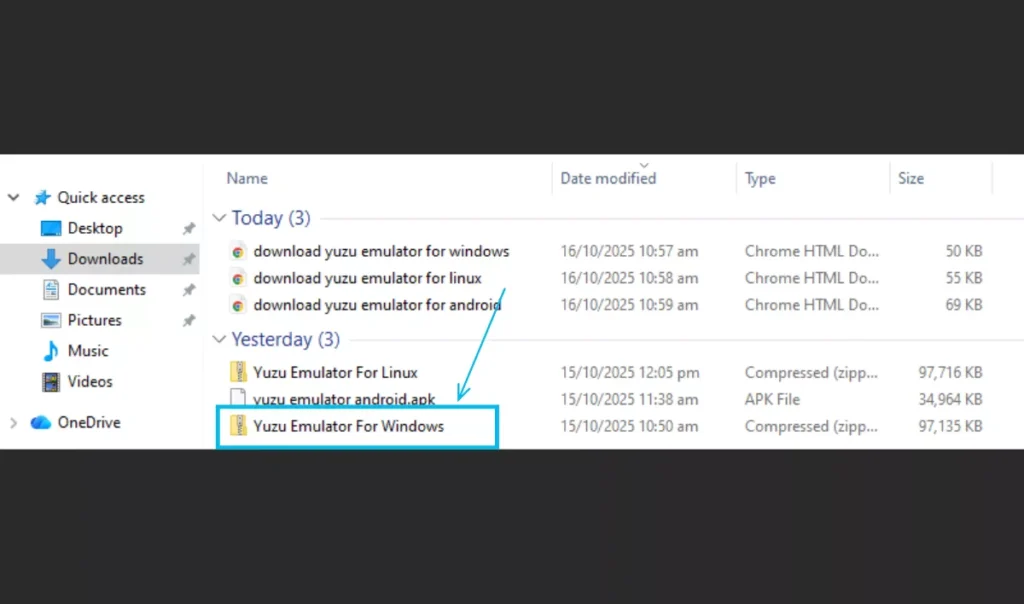The width and height of the screenshot is (1024, 604).
Task: Click the Music note icon
Action: (x=51, y=351)
